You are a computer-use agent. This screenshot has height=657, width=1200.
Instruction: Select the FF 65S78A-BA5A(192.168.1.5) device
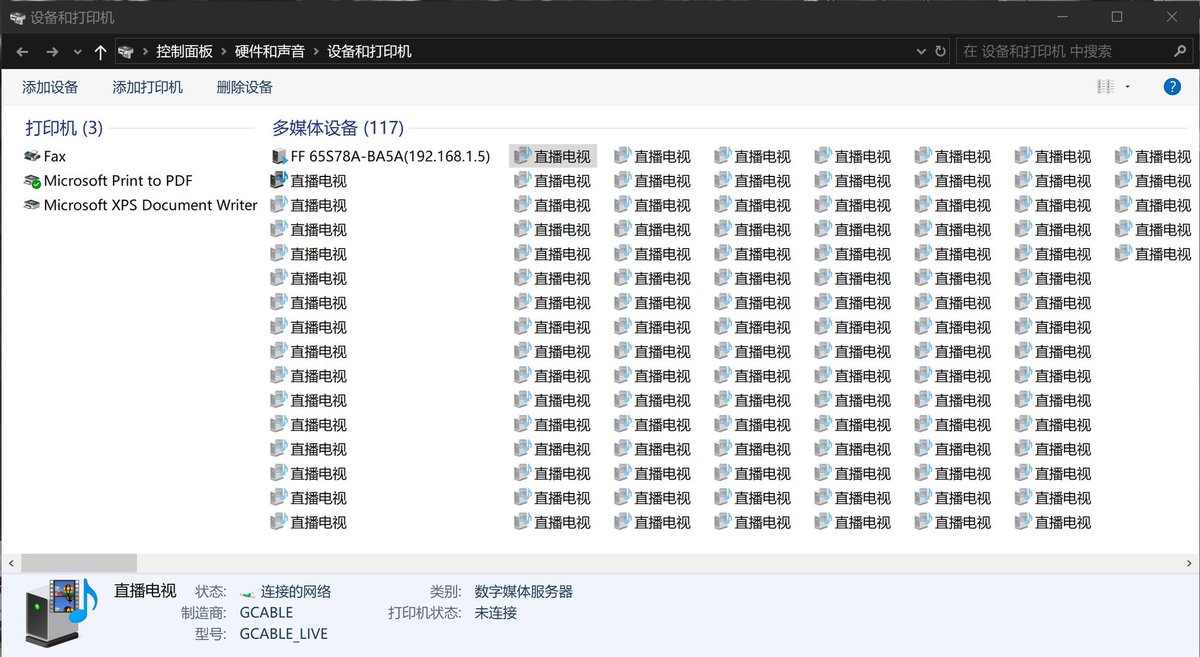[x=381, y=156]
